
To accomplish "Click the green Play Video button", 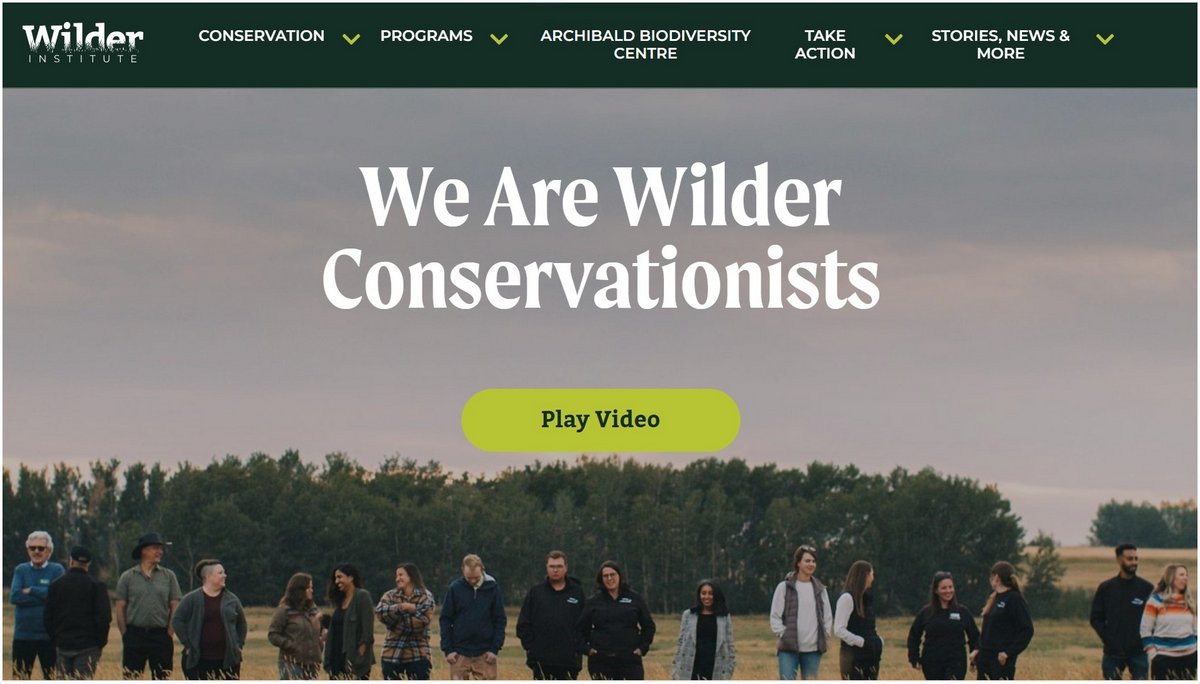I will click(x=600, y=420).
